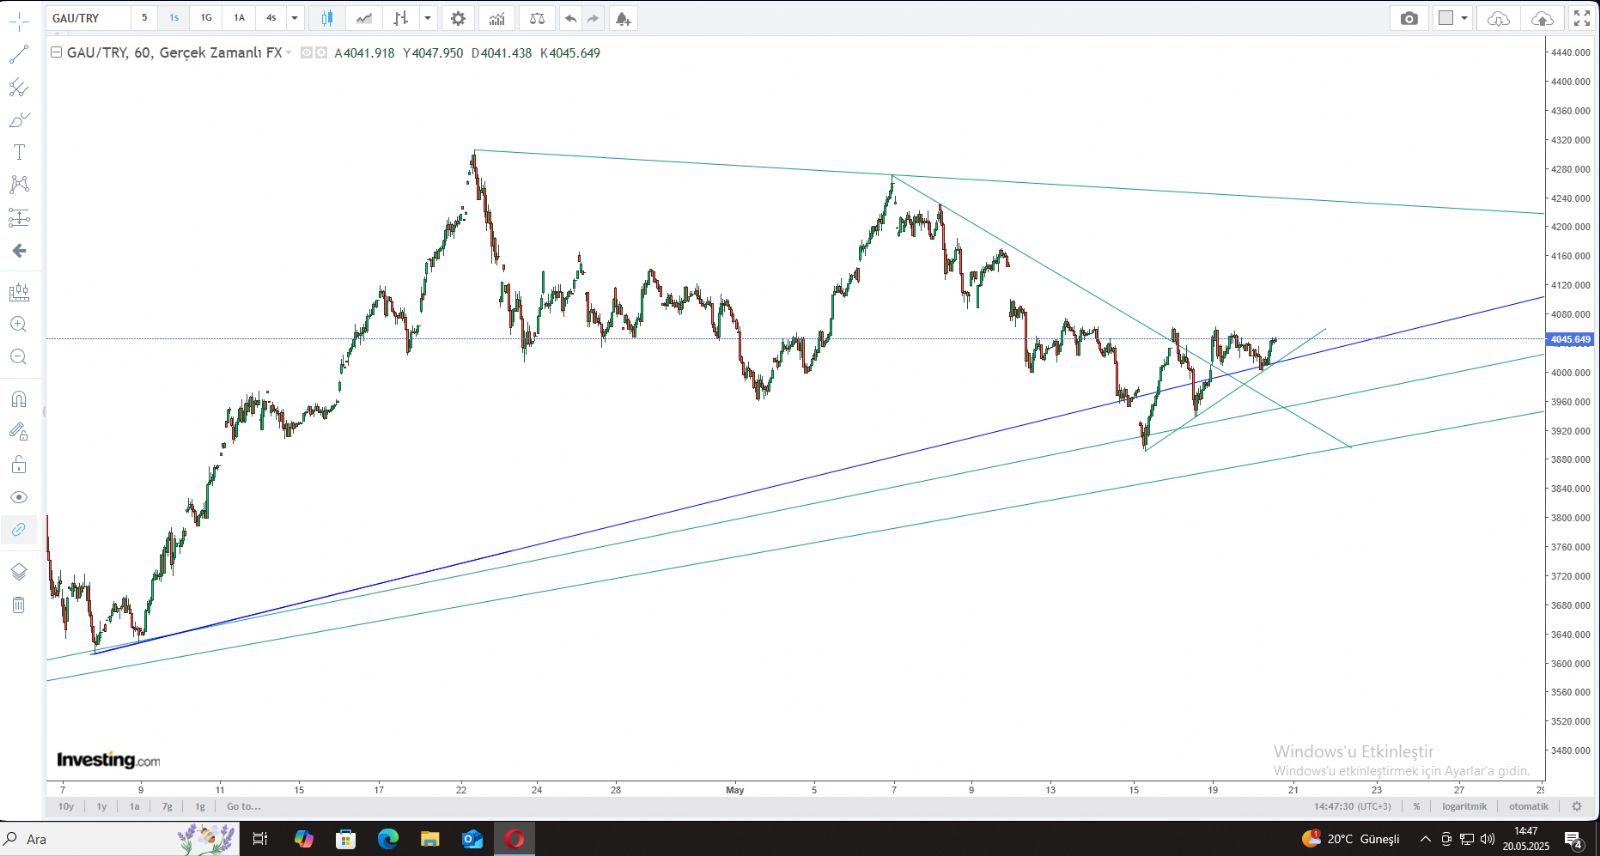
Task: Open the chart patterns tool
Action: (x=19, y=184)
